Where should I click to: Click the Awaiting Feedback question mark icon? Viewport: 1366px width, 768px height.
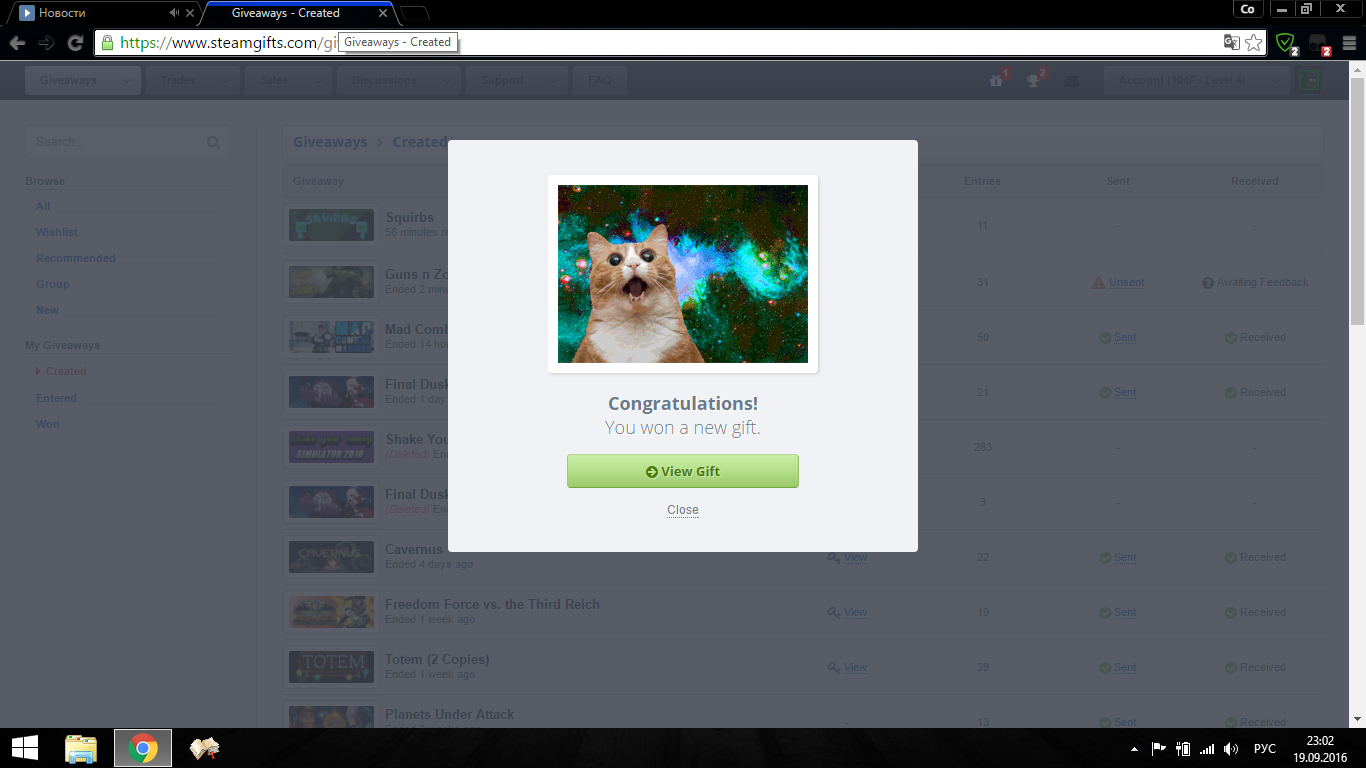pyautogui.click(x=1208, y=283)
